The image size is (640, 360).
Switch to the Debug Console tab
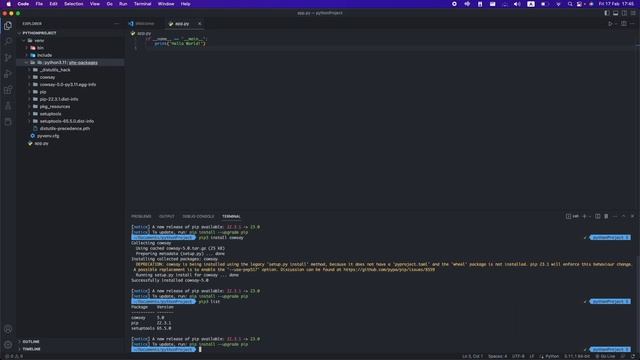198,216
